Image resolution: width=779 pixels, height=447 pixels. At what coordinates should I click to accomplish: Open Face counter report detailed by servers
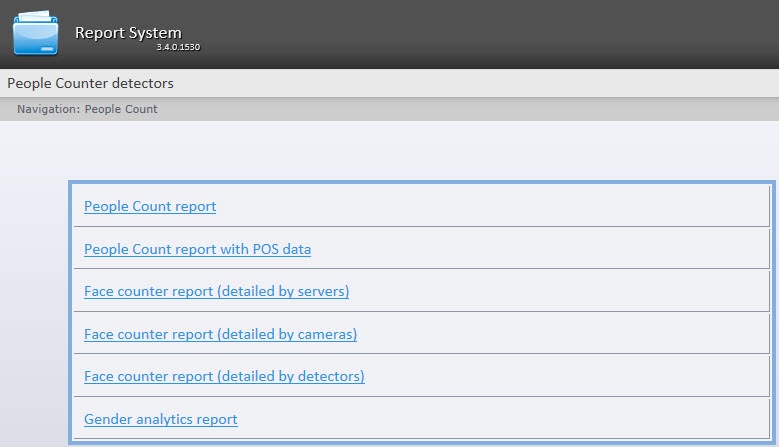tap(216, 291)
